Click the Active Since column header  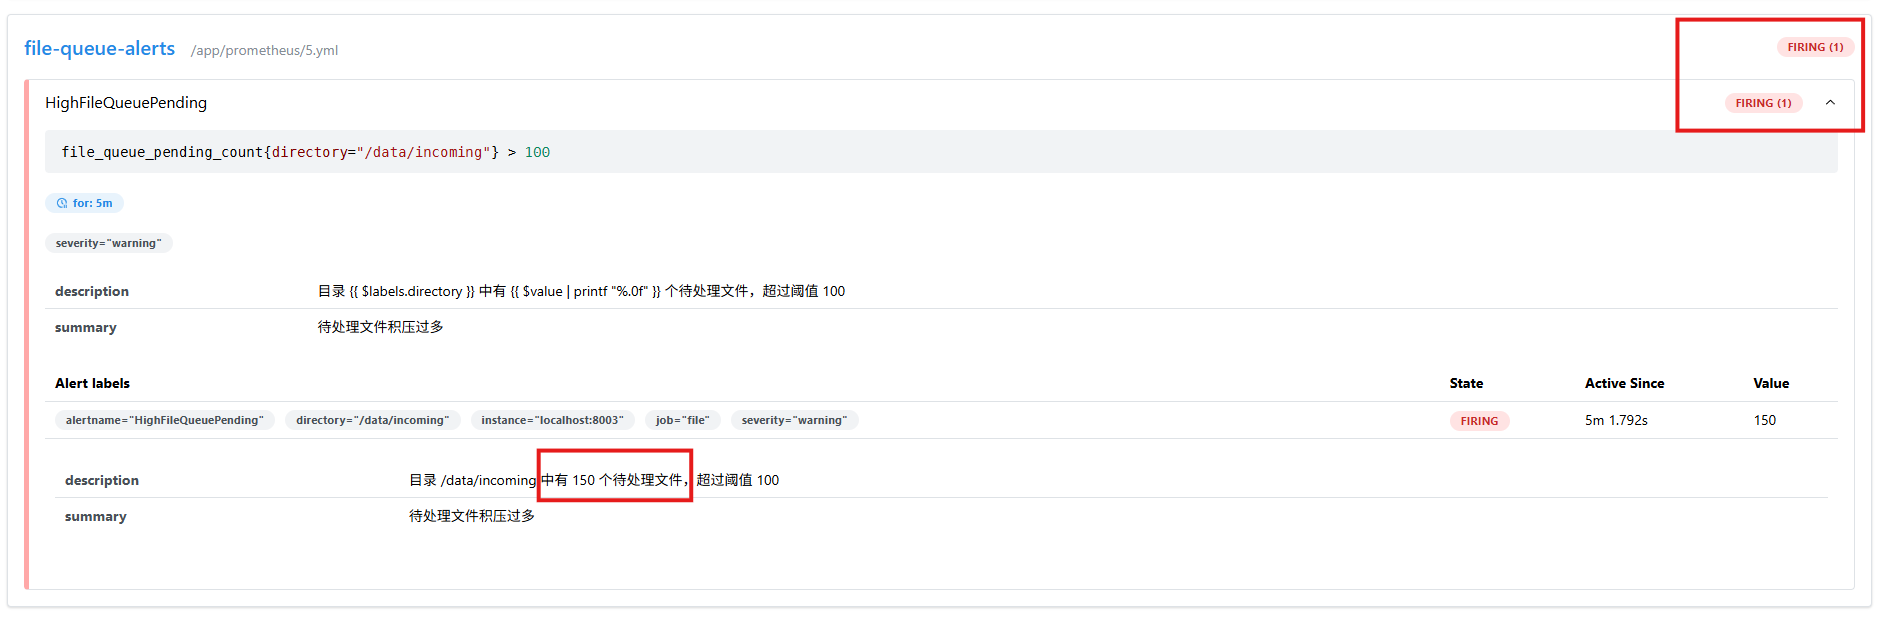[x=1624, y=383]
